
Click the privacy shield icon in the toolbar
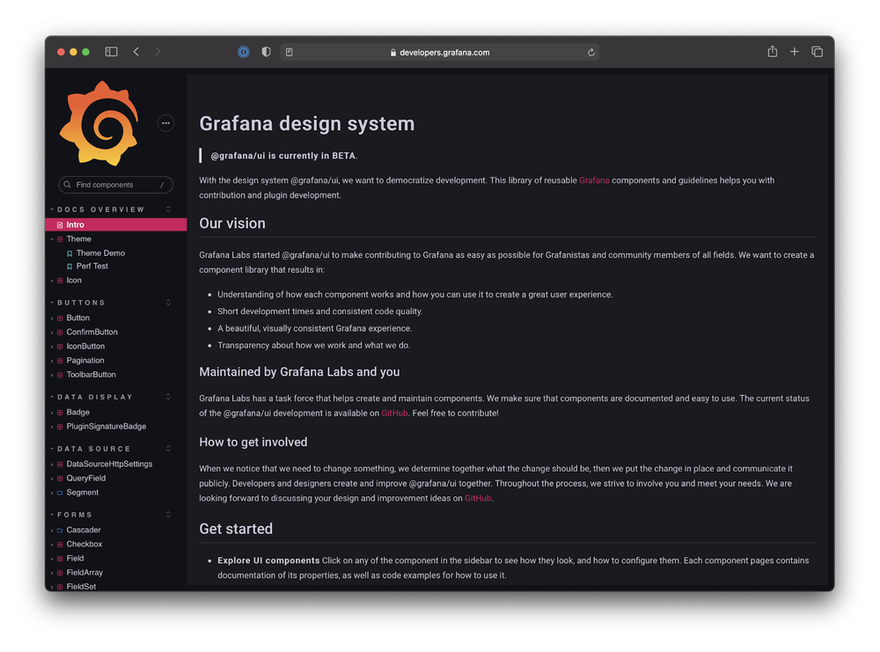pyautogui.click(x=266, y=52)
